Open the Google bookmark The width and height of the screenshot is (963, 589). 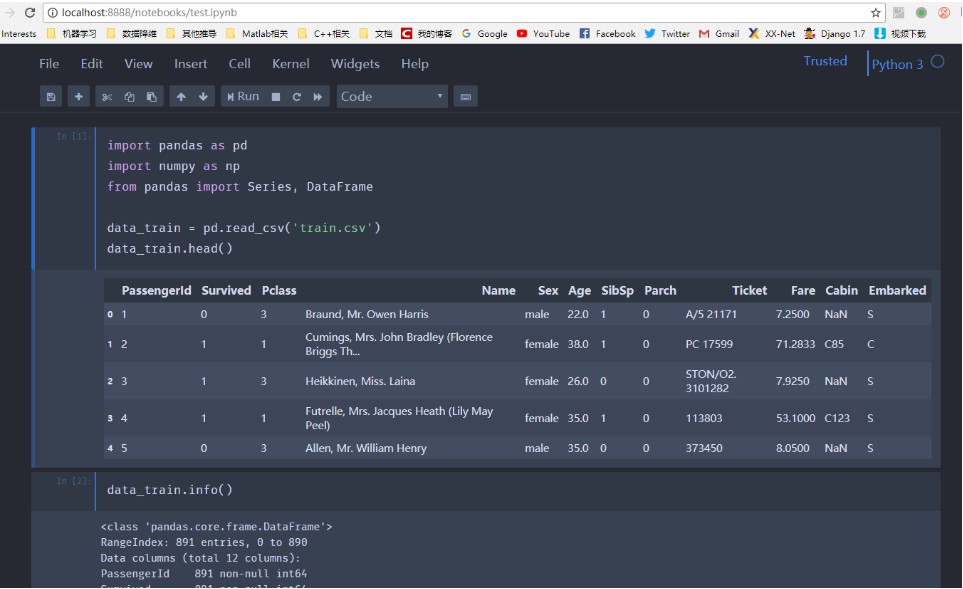coord(485,34)
